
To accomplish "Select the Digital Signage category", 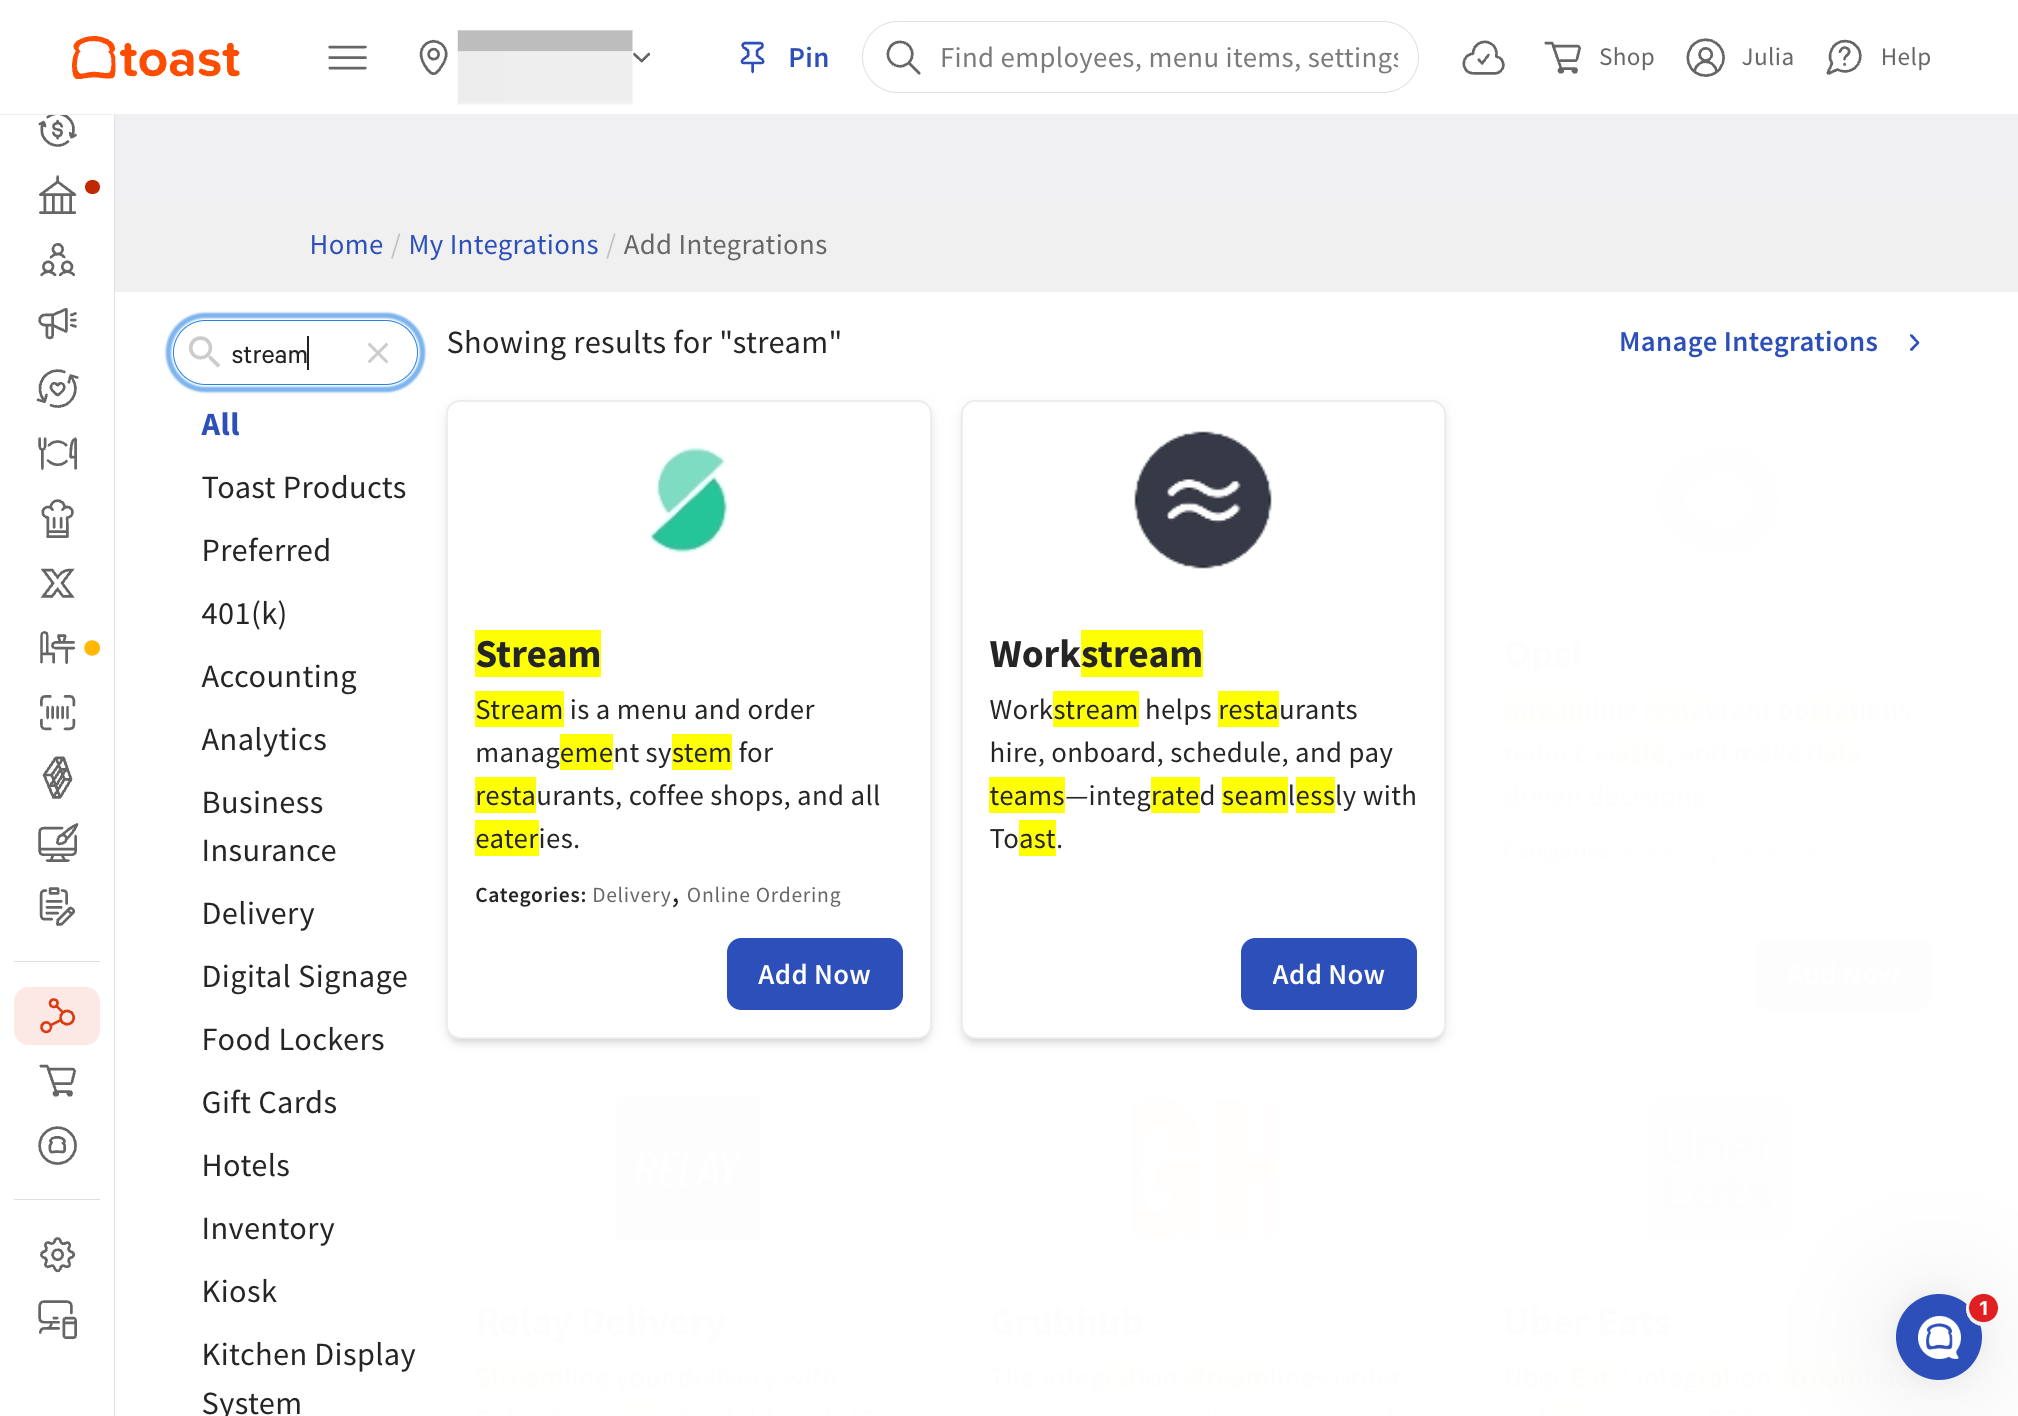I will coord(305,977).
